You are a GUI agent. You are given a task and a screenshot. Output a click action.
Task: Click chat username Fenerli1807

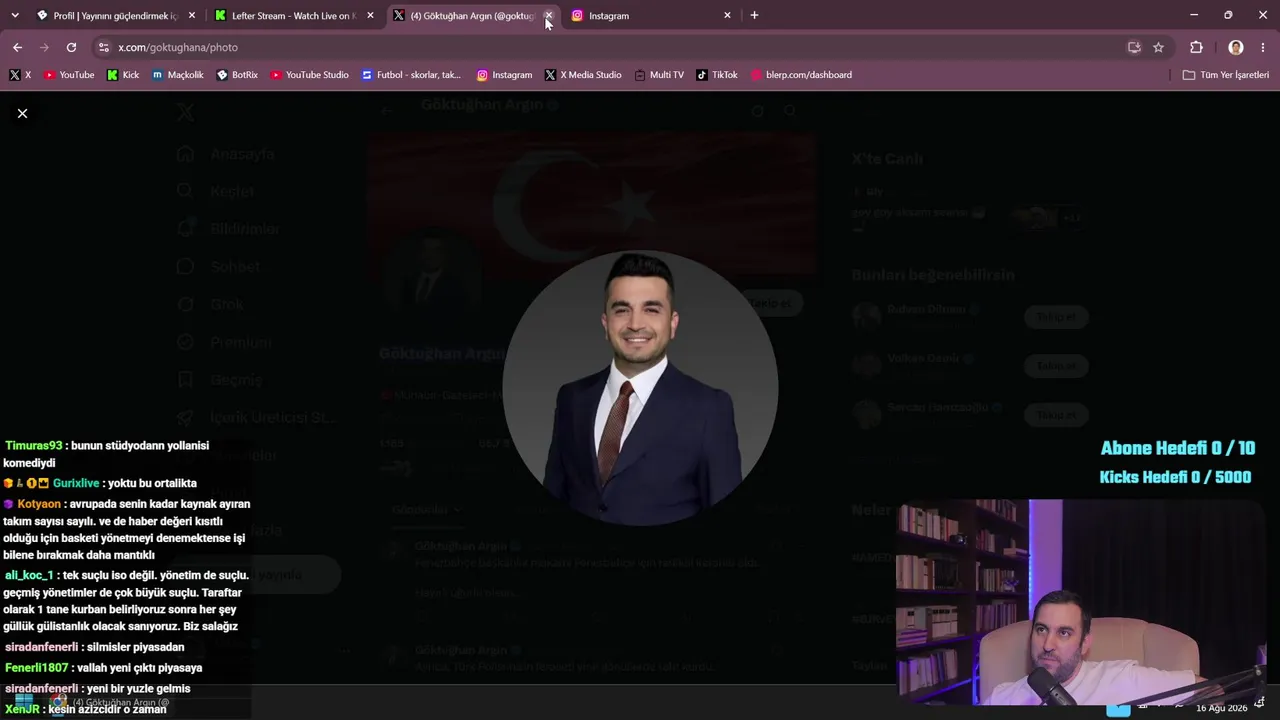point(37,668)
